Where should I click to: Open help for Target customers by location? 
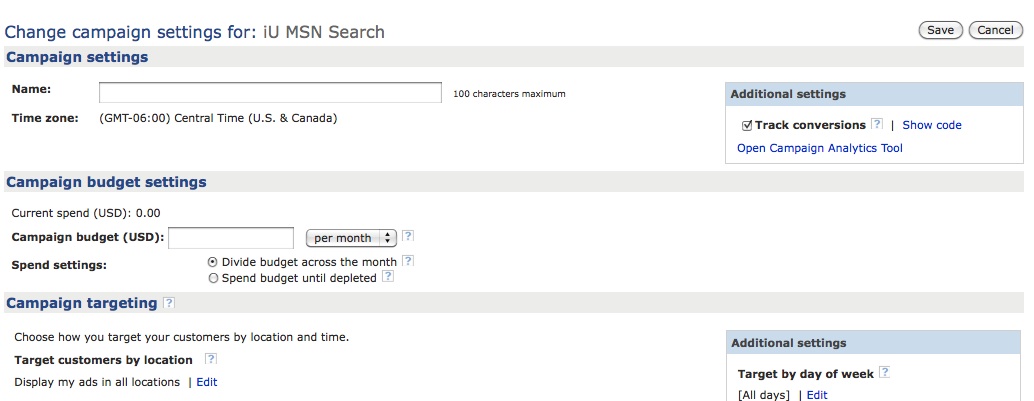[210, 359]
